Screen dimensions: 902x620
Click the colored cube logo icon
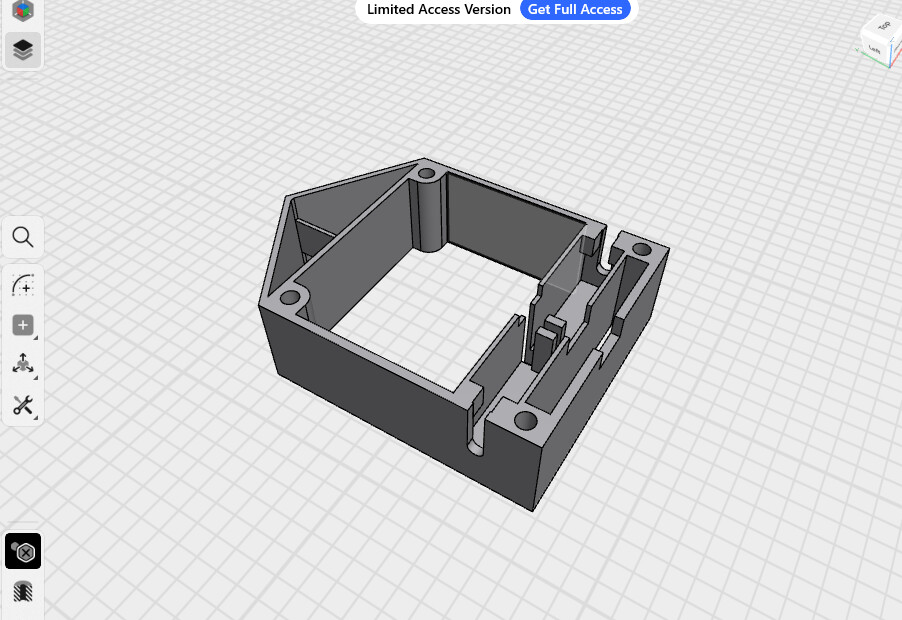[22, 9]
